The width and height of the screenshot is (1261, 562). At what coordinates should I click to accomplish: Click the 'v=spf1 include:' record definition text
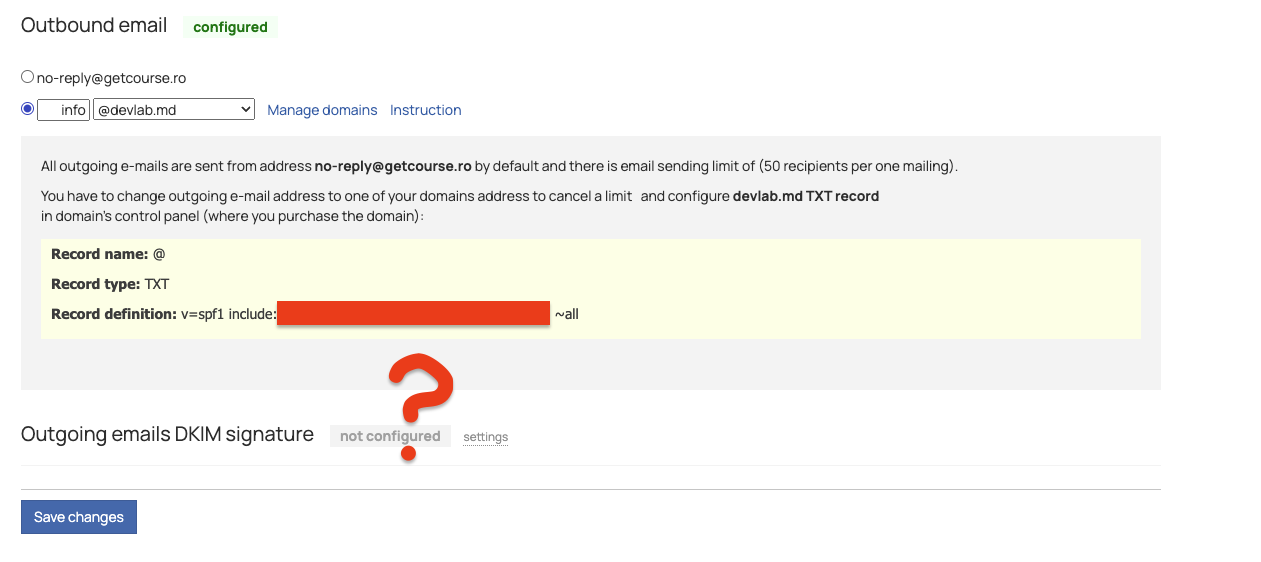point(228,314)
